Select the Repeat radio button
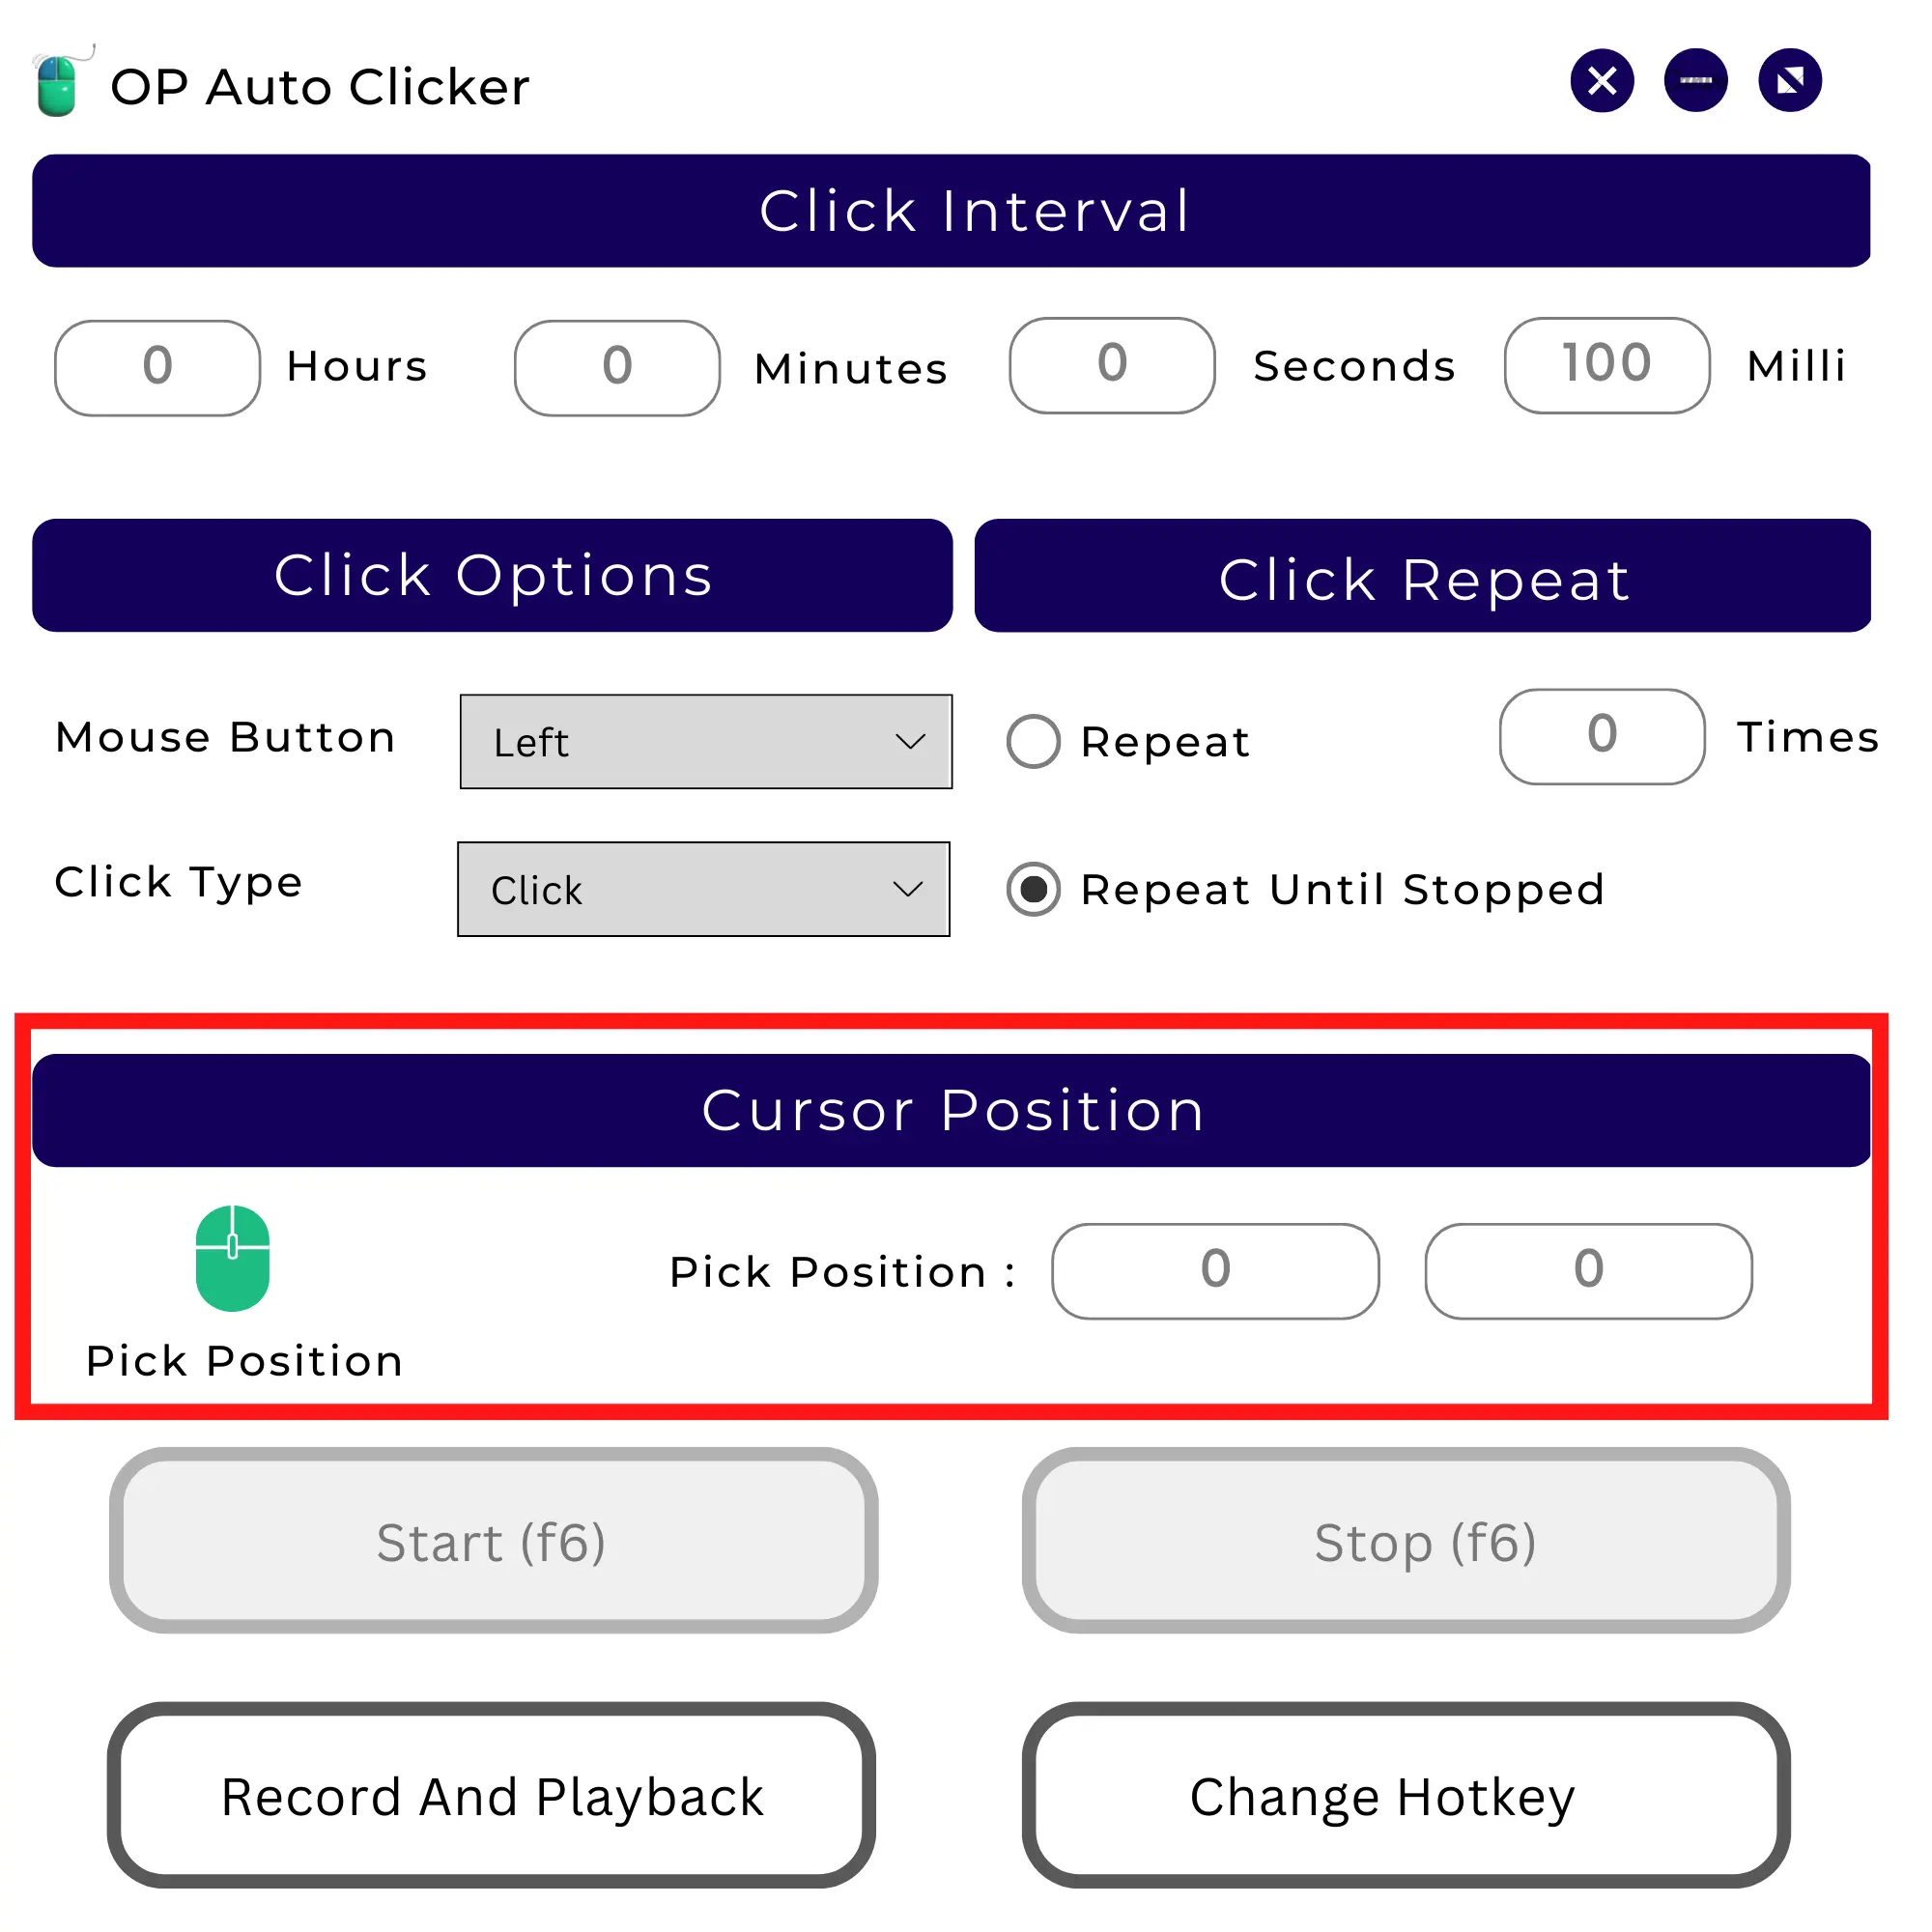Screen dimensions: 1932x1932 pos(1033,741)
